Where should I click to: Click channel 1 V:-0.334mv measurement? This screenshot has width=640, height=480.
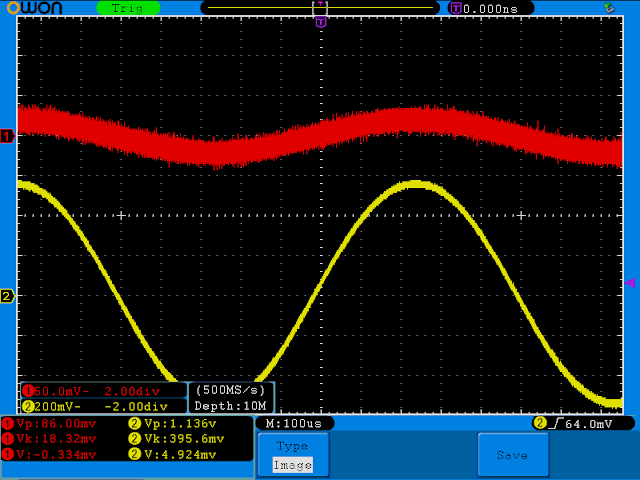49,454
